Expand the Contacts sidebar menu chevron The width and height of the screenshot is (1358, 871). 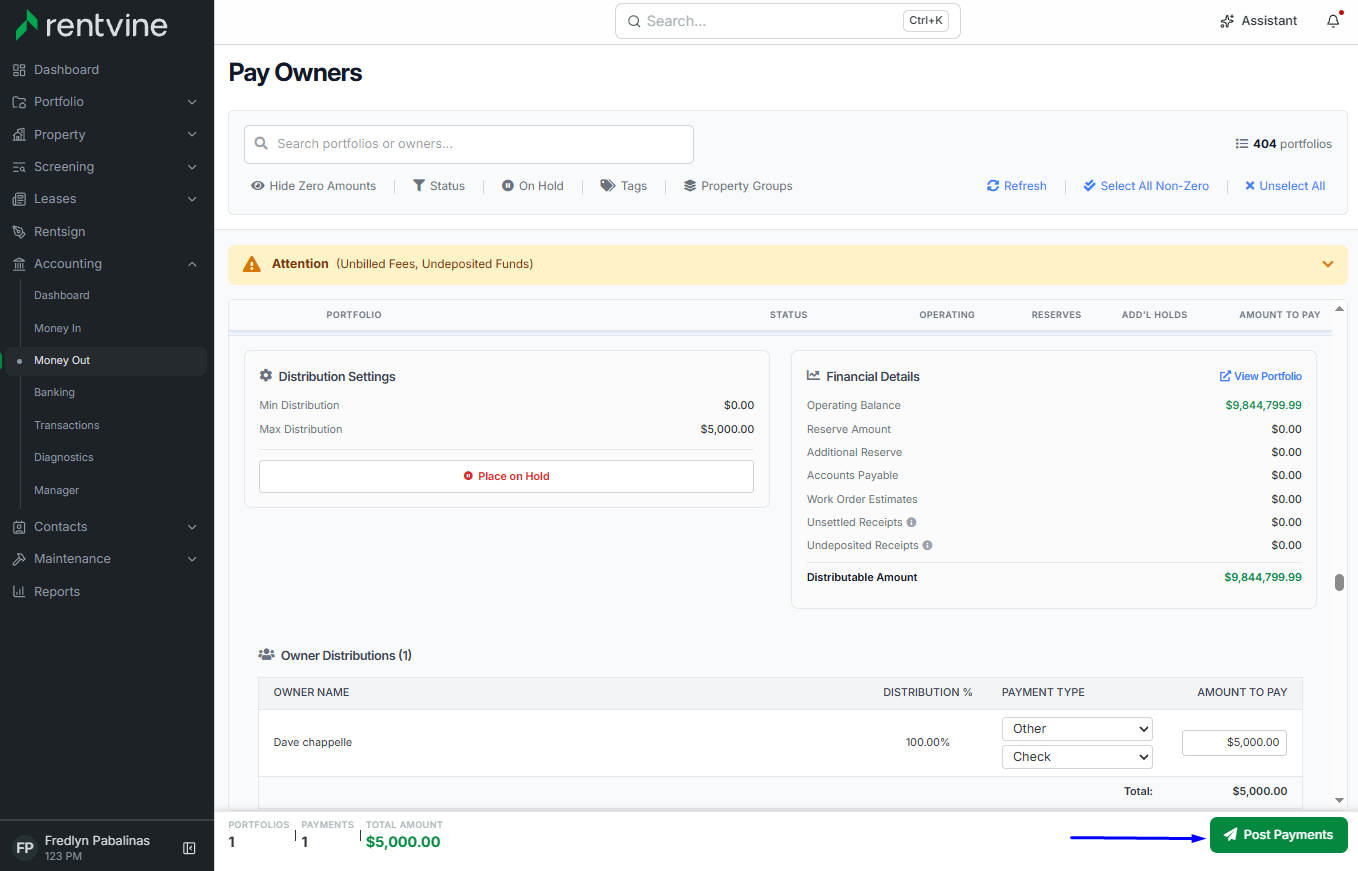click(x=192, y=527)
